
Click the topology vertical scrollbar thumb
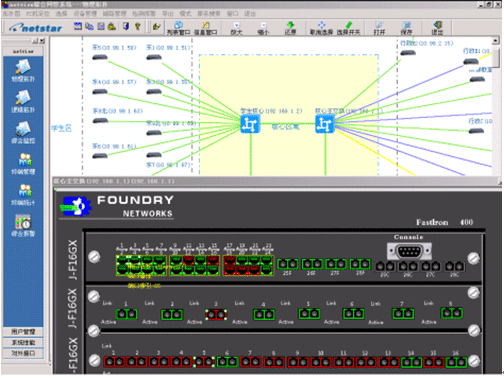(x=496, y=58)
